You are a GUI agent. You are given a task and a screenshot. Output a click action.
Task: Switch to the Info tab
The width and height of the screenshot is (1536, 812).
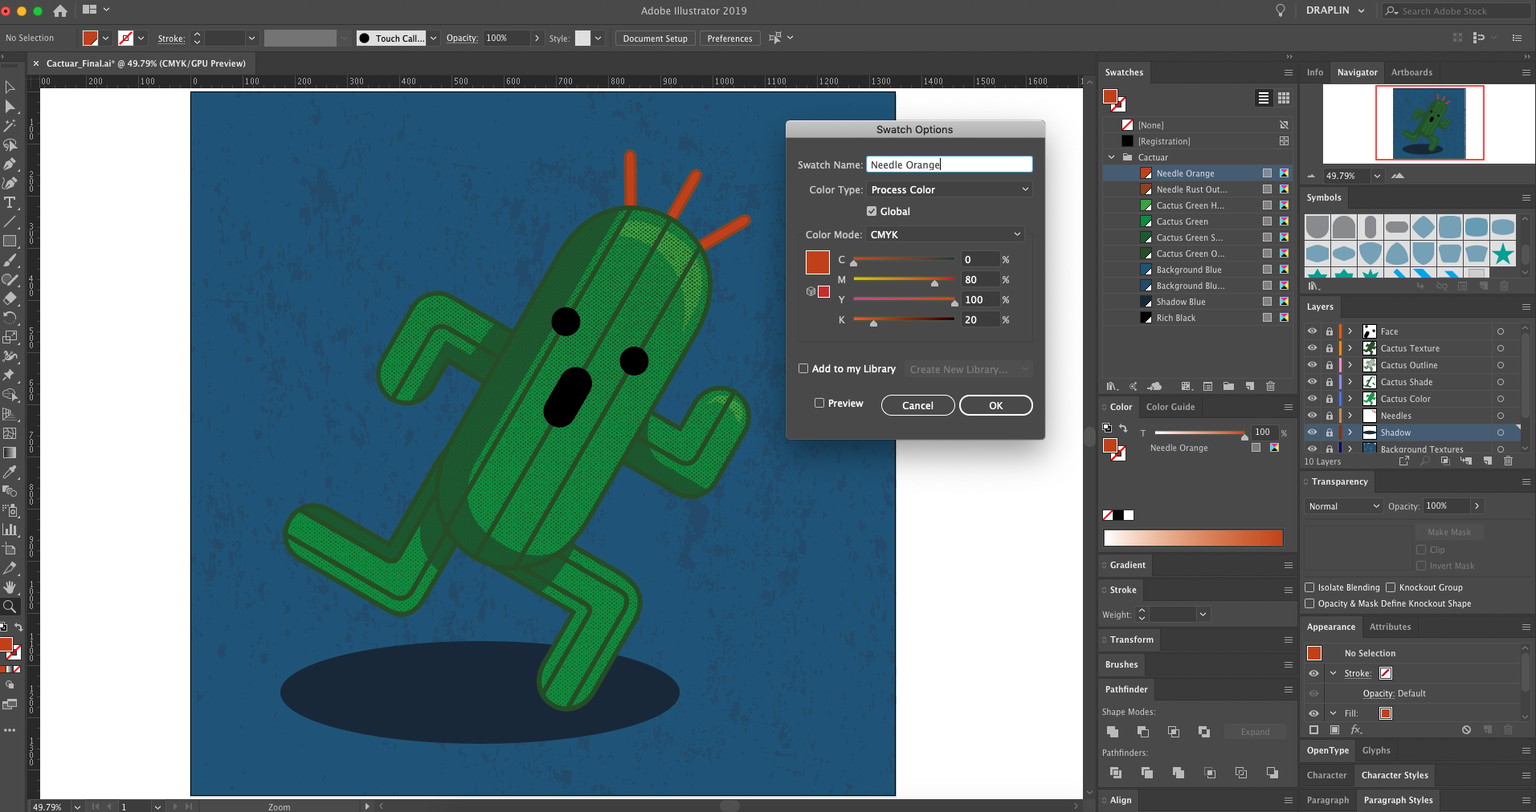pyautogui.click(x=1314, y=72)
